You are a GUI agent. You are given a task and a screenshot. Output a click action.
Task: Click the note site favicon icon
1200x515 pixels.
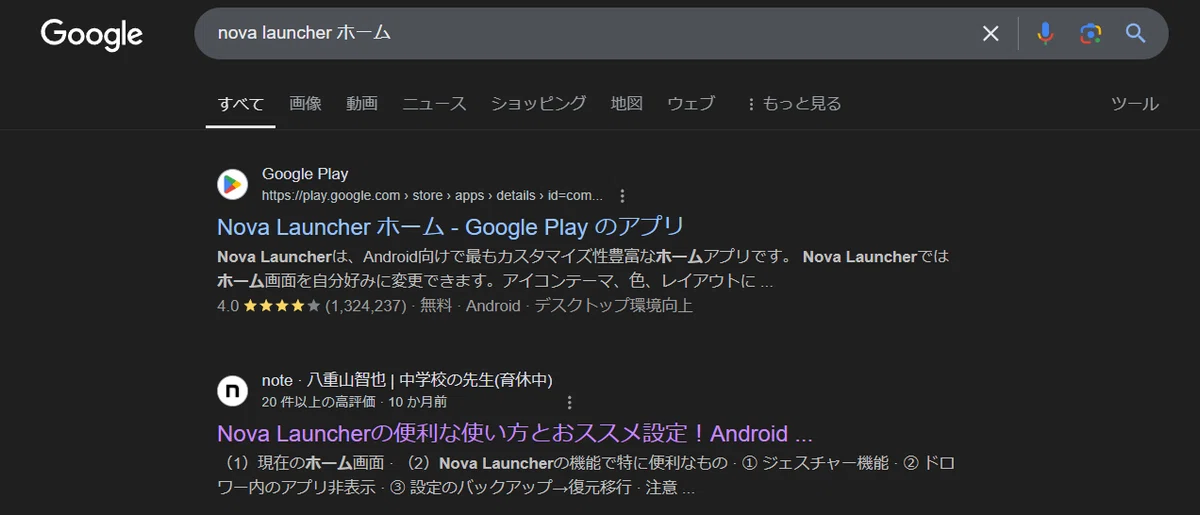click(x=232, y=390)
